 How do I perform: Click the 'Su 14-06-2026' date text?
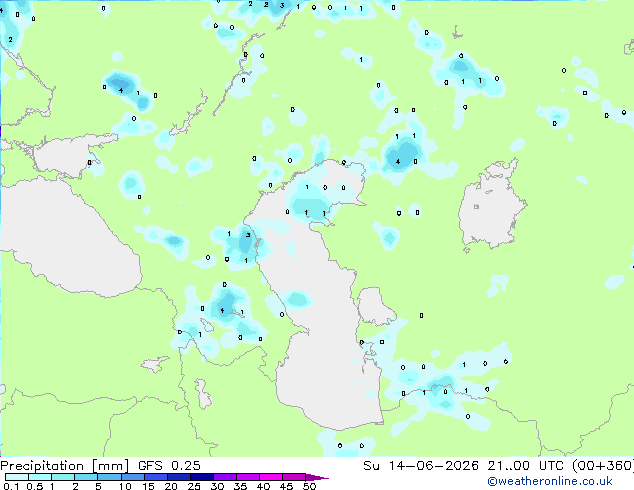[x=421, y=466]
